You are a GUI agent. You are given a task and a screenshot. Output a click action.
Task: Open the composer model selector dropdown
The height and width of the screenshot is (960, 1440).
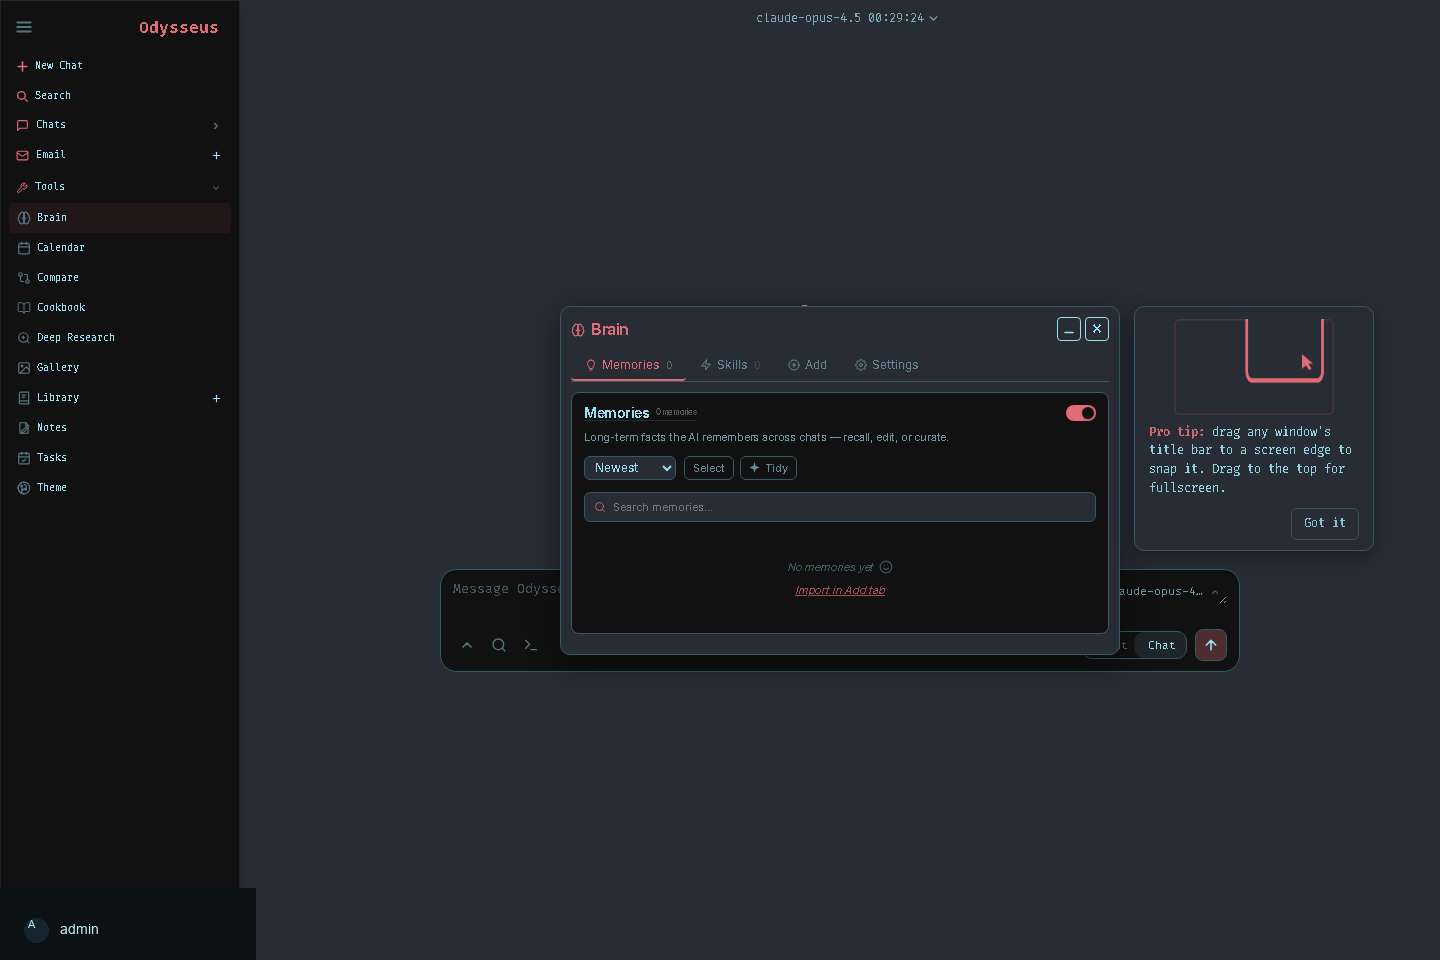coord(1170,592)
